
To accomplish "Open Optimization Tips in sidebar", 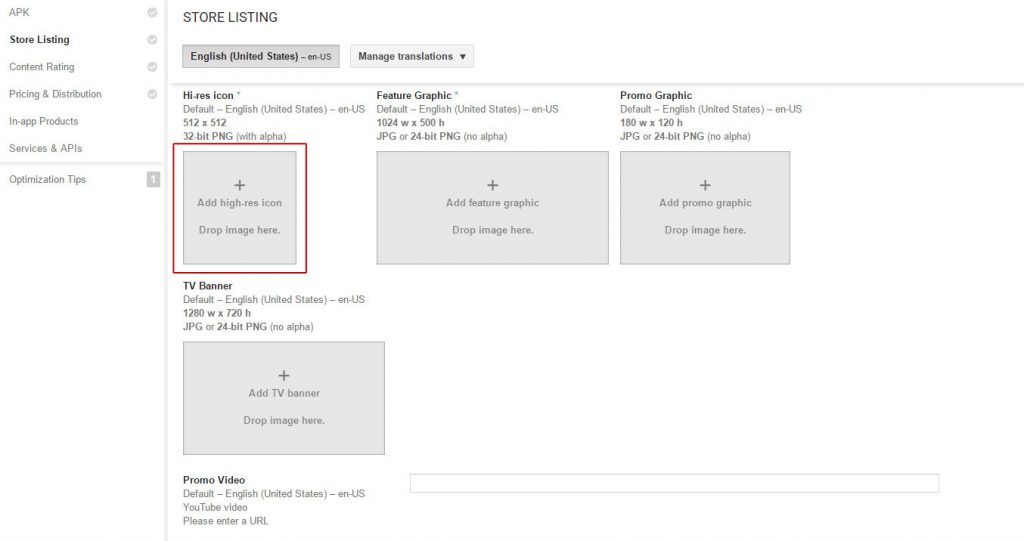I will [x=47, y=180].
